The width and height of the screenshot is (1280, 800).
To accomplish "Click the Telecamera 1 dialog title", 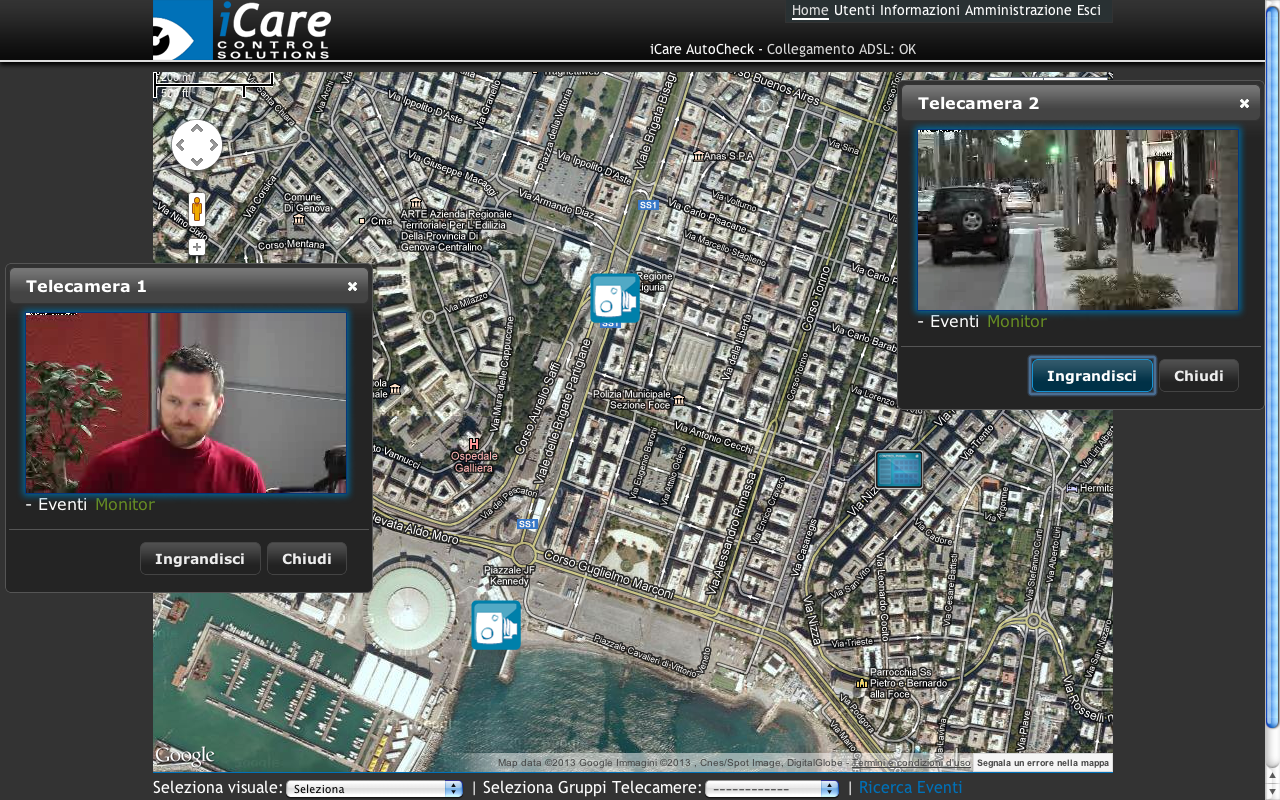I will point(87,286).
